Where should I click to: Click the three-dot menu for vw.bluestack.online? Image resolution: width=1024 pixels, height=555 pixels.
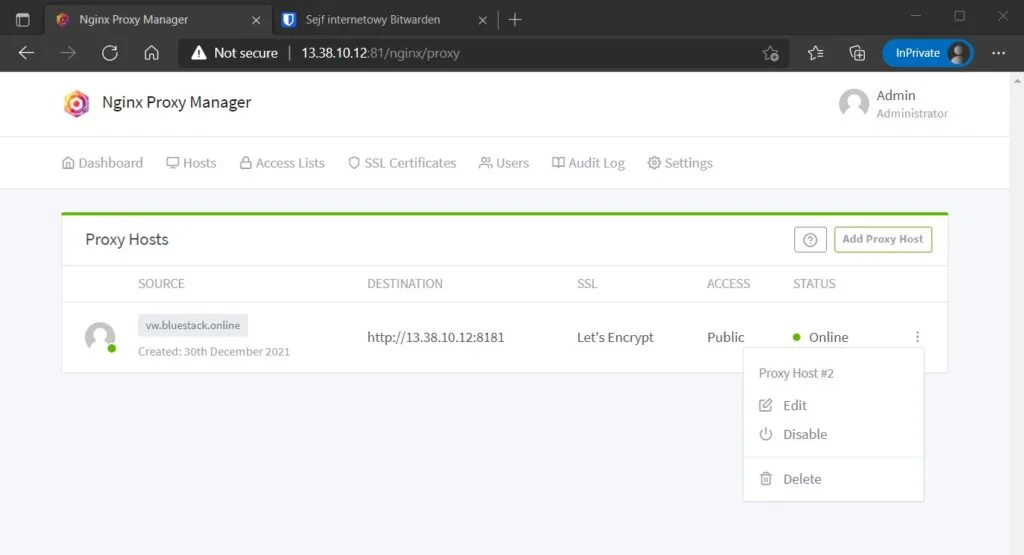(918, 337)
